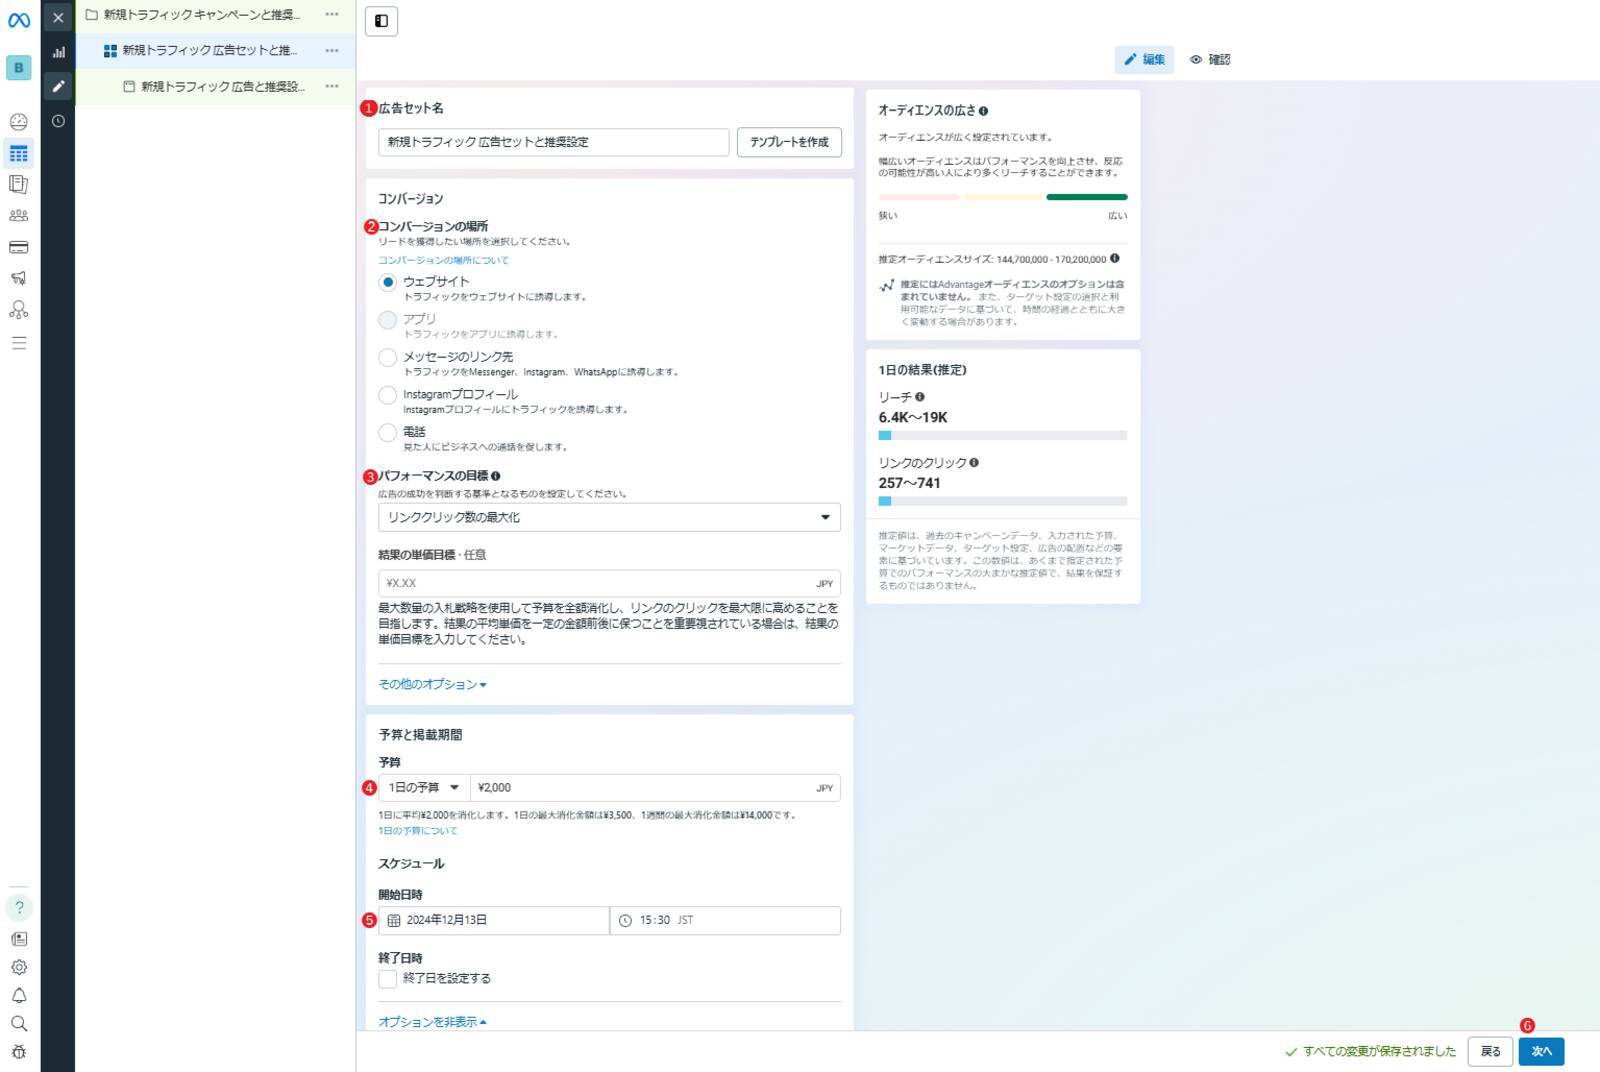
Task: Toggle the side panel collapse button
Action: (381, 21)
